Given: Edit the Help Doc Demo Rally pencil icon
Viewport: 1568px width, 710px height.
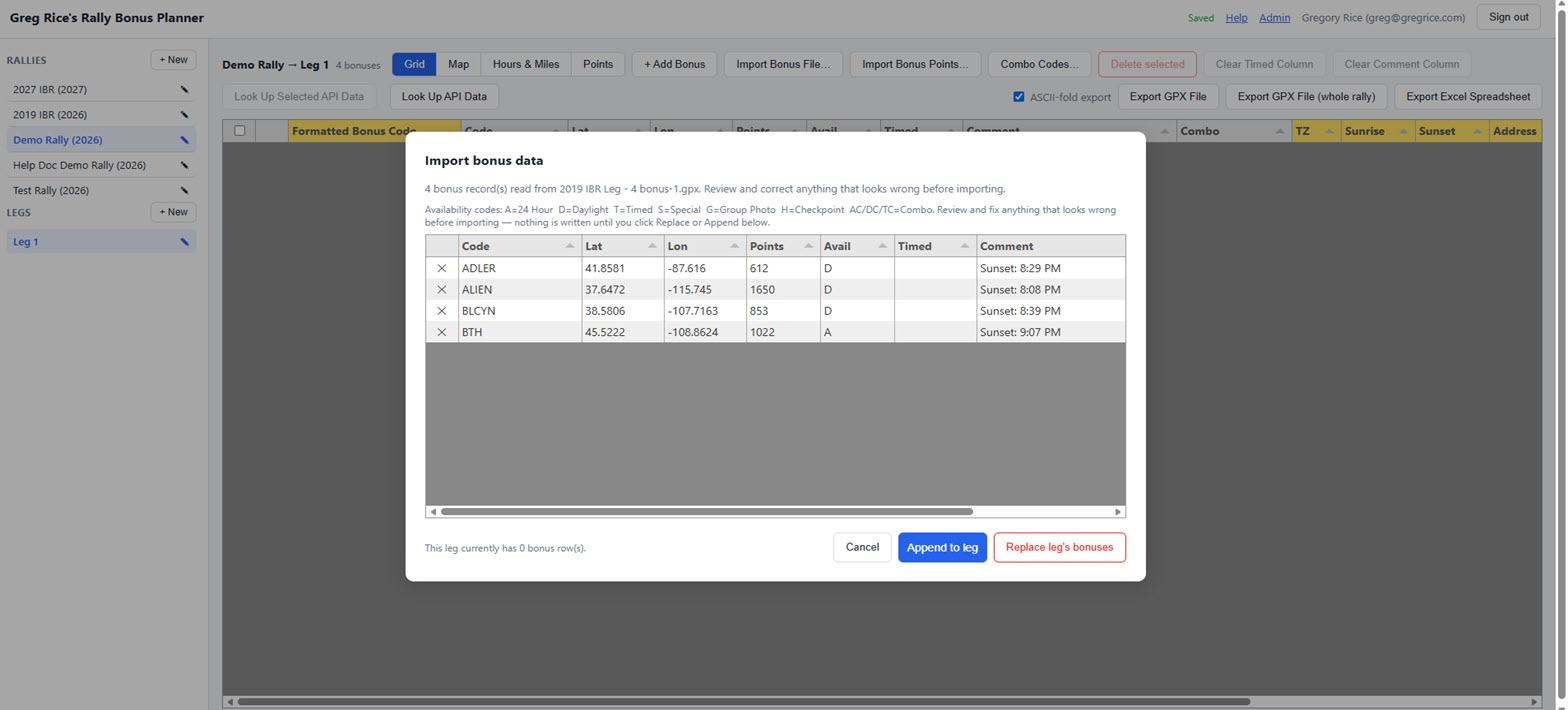Looking at the screenshot, I should point(184,165).
